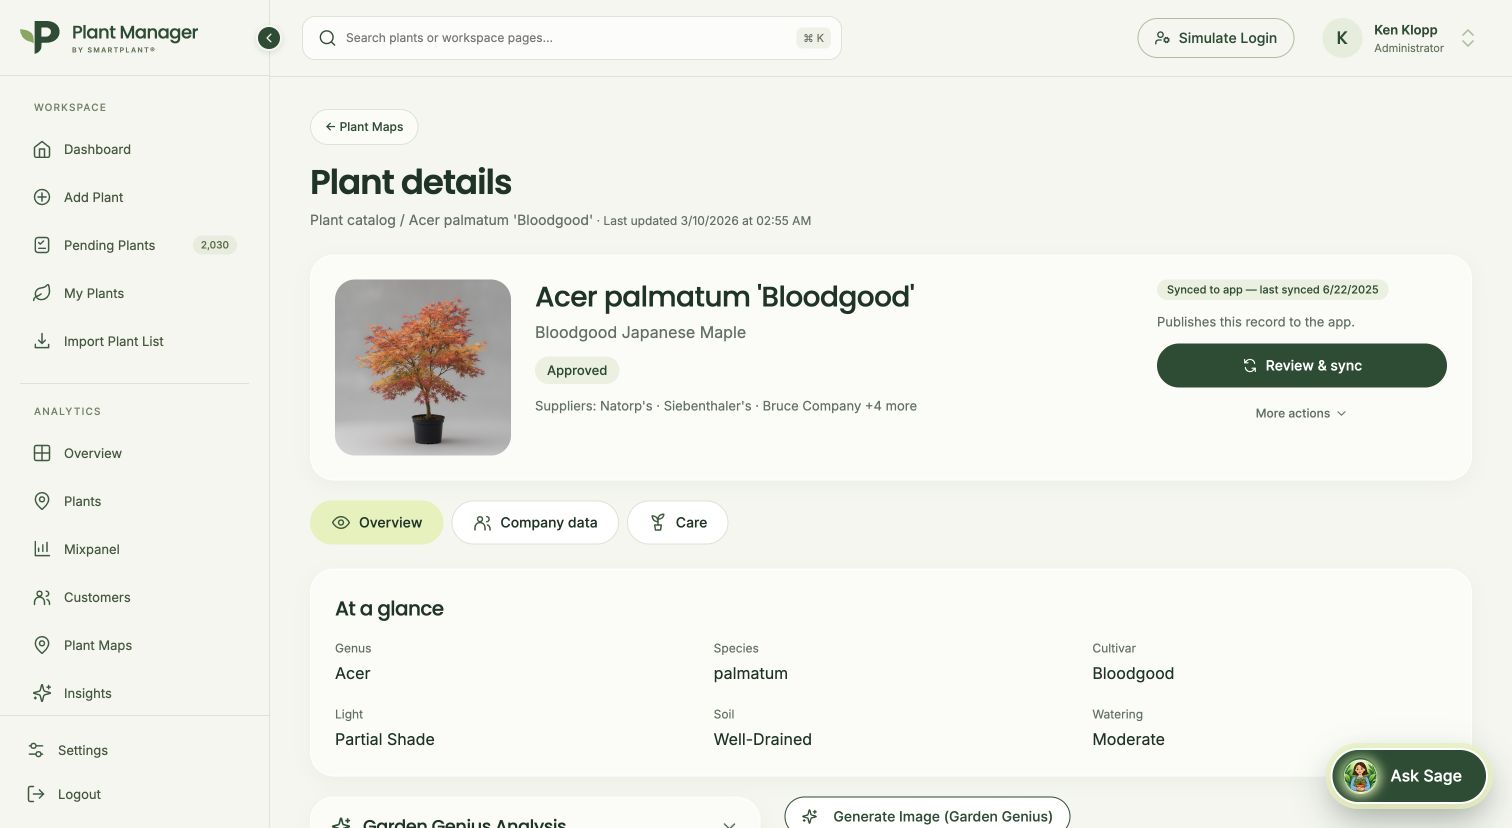The height and width of the screenshot is (828, 1512).
Task: Click the Simulate Login button
Action: (1215, 38)
